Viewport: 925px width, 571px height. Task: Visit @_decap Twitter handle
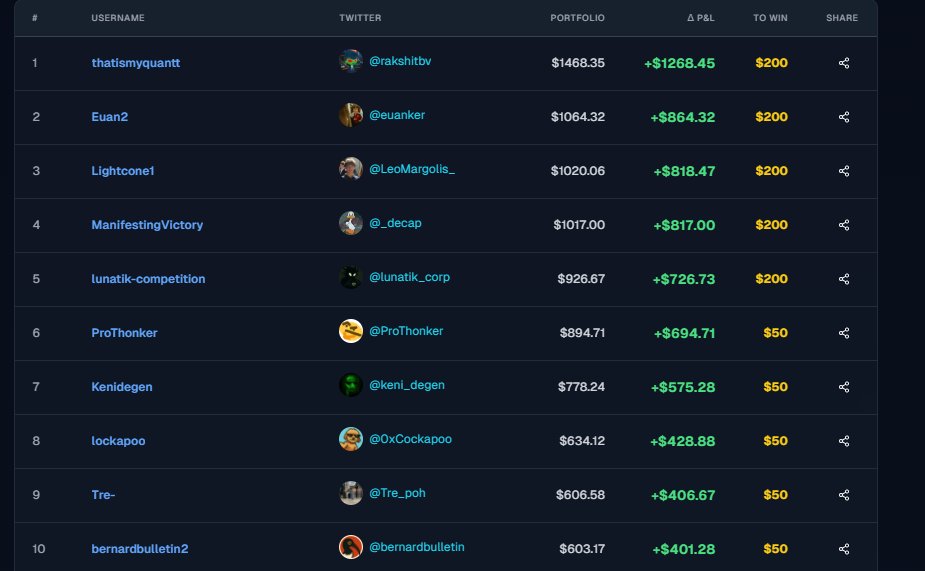(395, 224)
